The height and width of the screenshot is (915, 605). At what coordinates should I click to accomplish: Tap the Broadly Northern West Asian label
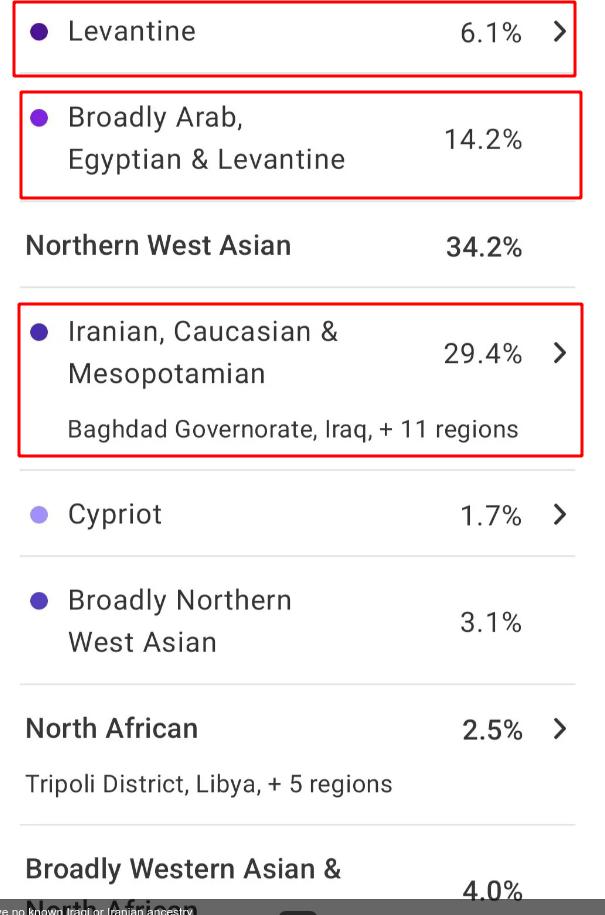pyautogui.click(x=180, y=621)
